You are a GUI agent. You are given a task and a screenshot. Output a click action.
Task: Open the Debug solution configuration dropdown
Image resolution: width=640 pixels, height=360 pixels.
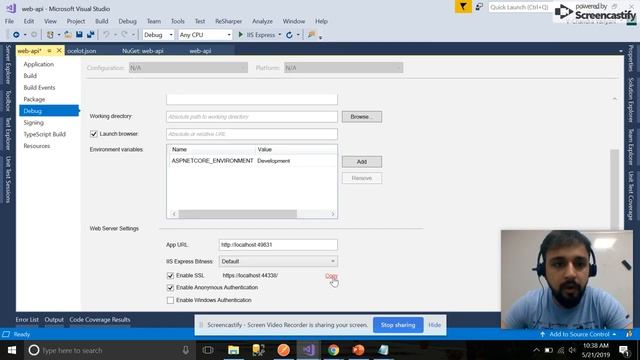158,35
